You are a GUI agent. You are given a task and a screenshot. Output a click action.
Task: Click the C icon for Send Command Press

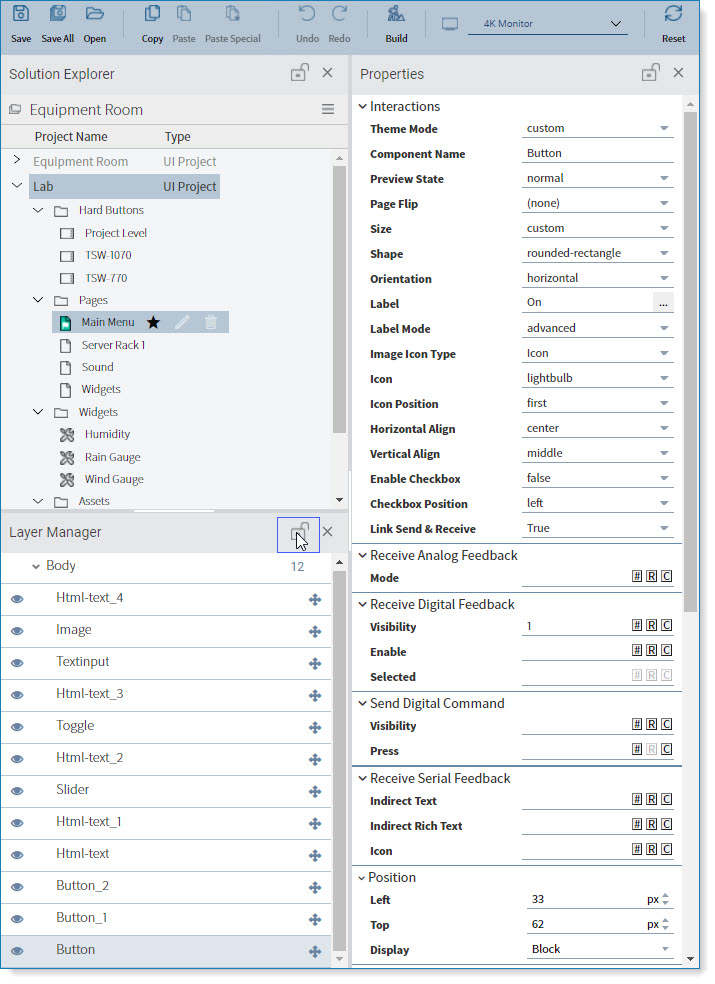pos(667,749)
